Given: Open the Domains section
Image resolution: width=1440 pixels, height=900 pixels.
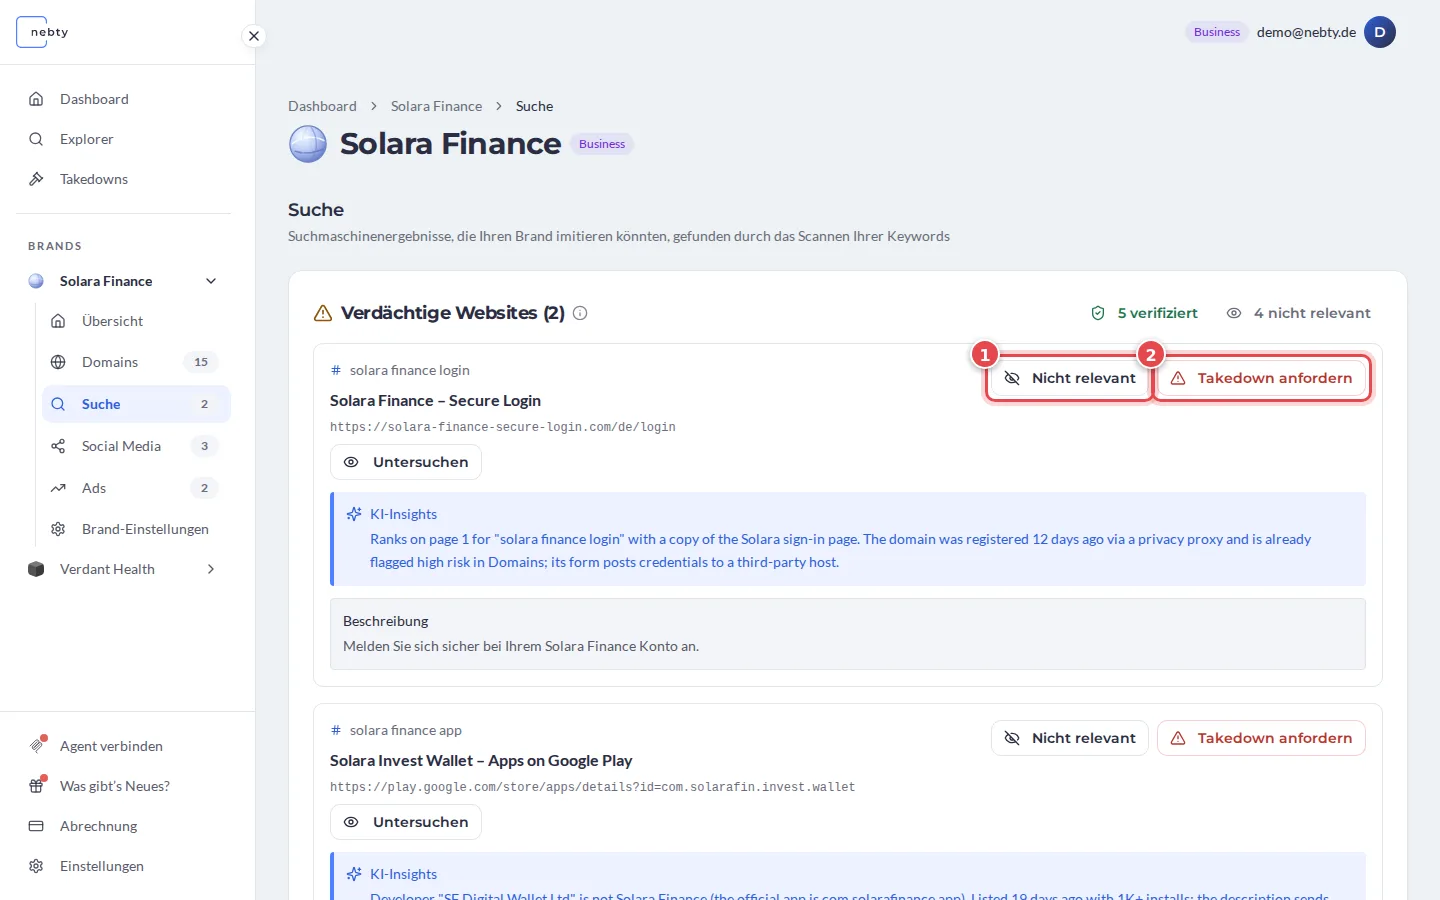Looking at the screenshot, I should pos(136,362).
